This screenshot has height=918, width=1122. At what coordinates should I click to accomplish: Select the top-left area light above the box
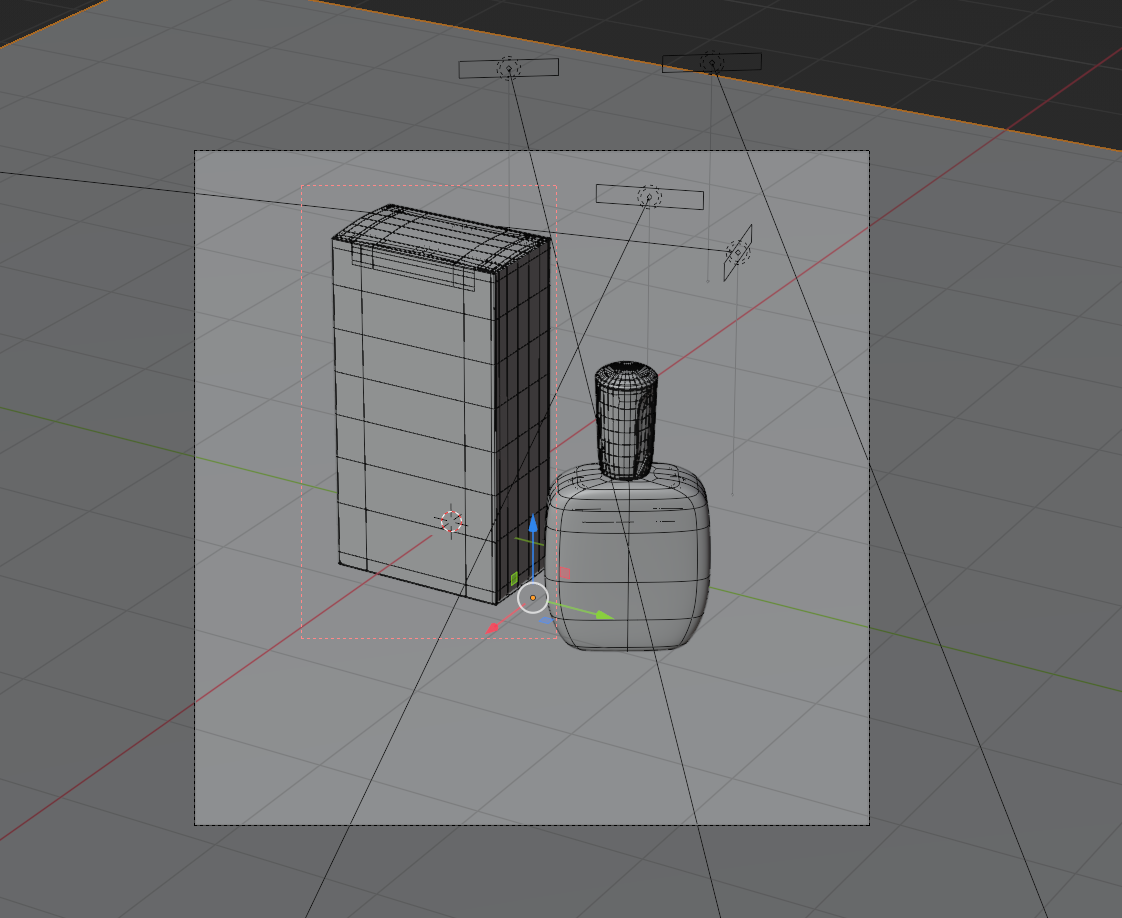[x=509, y=69]
